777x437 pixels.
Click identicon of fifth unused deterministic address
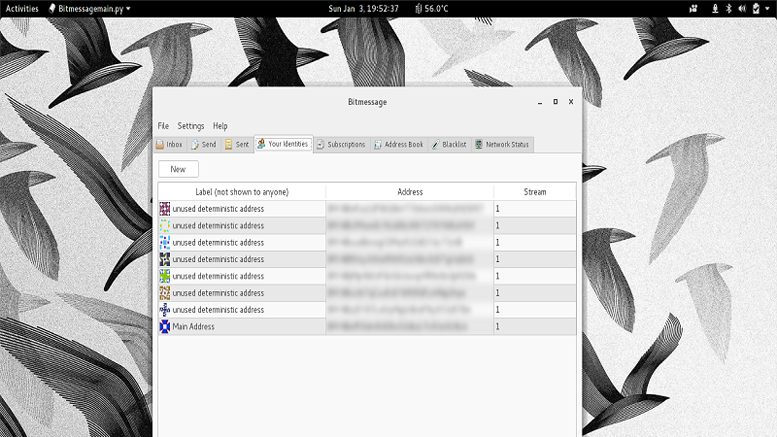click(x=165, y=276)
